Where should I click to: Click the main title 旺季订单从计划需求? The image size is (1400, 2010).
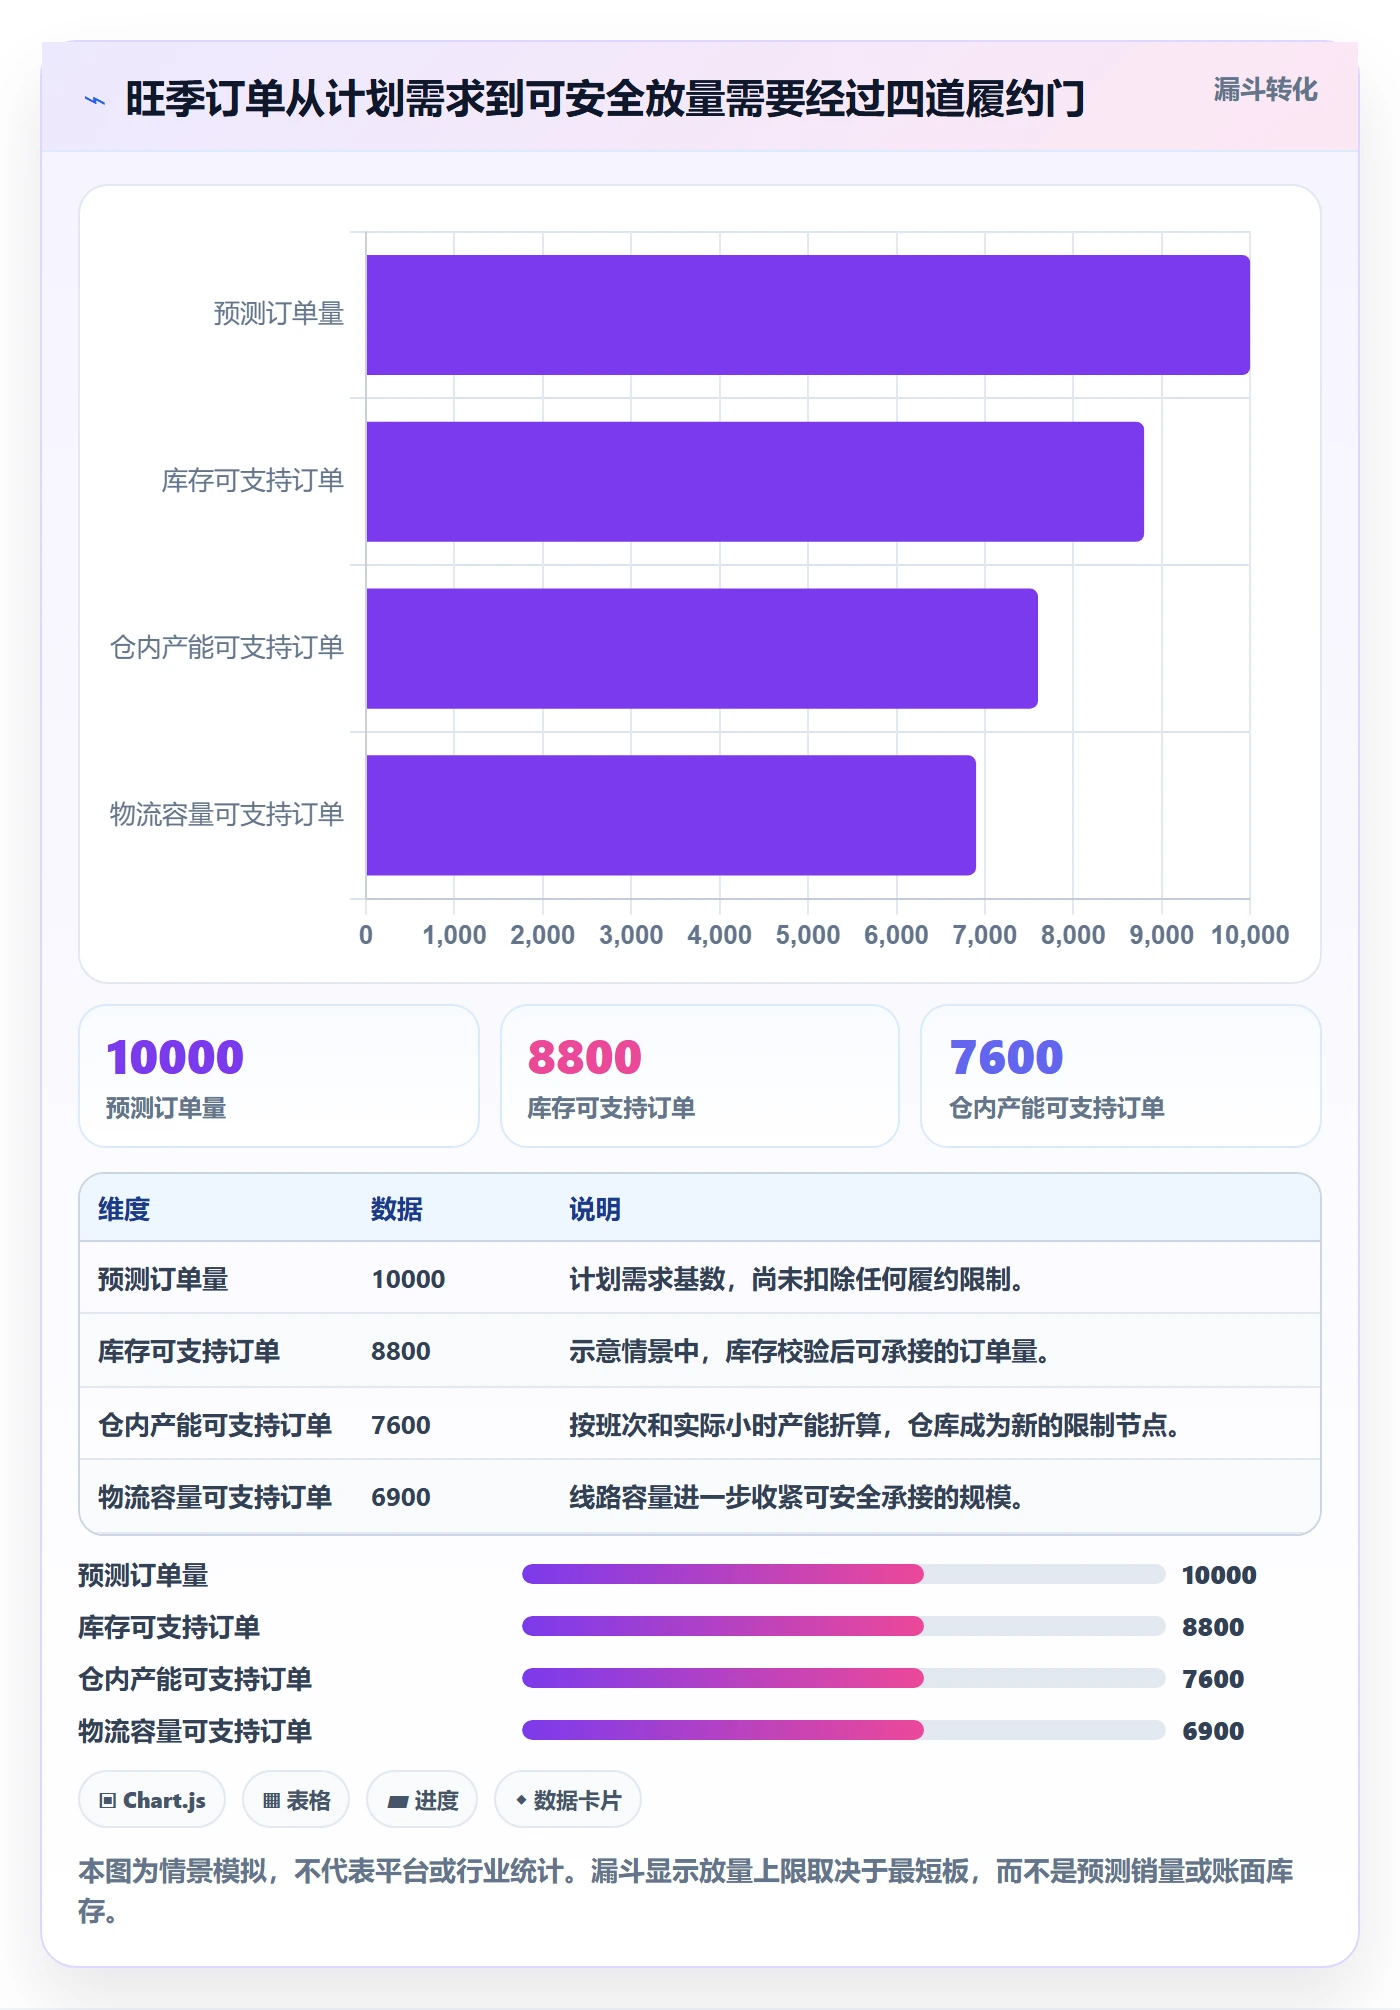click(x=605, y=99)
